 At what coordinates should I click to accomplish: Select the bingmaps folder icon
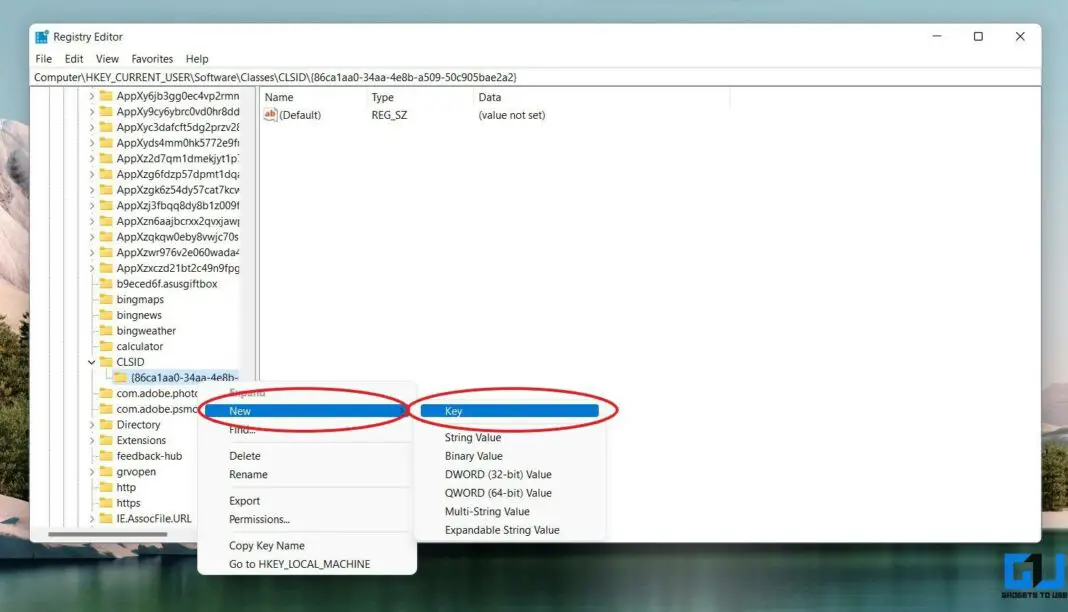(x=106, y=300)
